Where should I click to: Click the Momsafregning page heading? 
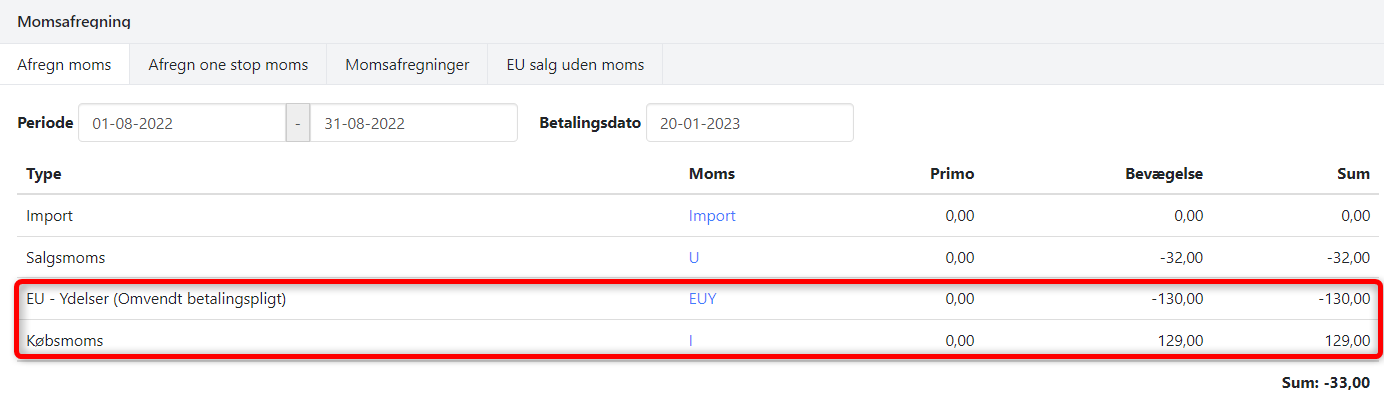tap(74, 21)
